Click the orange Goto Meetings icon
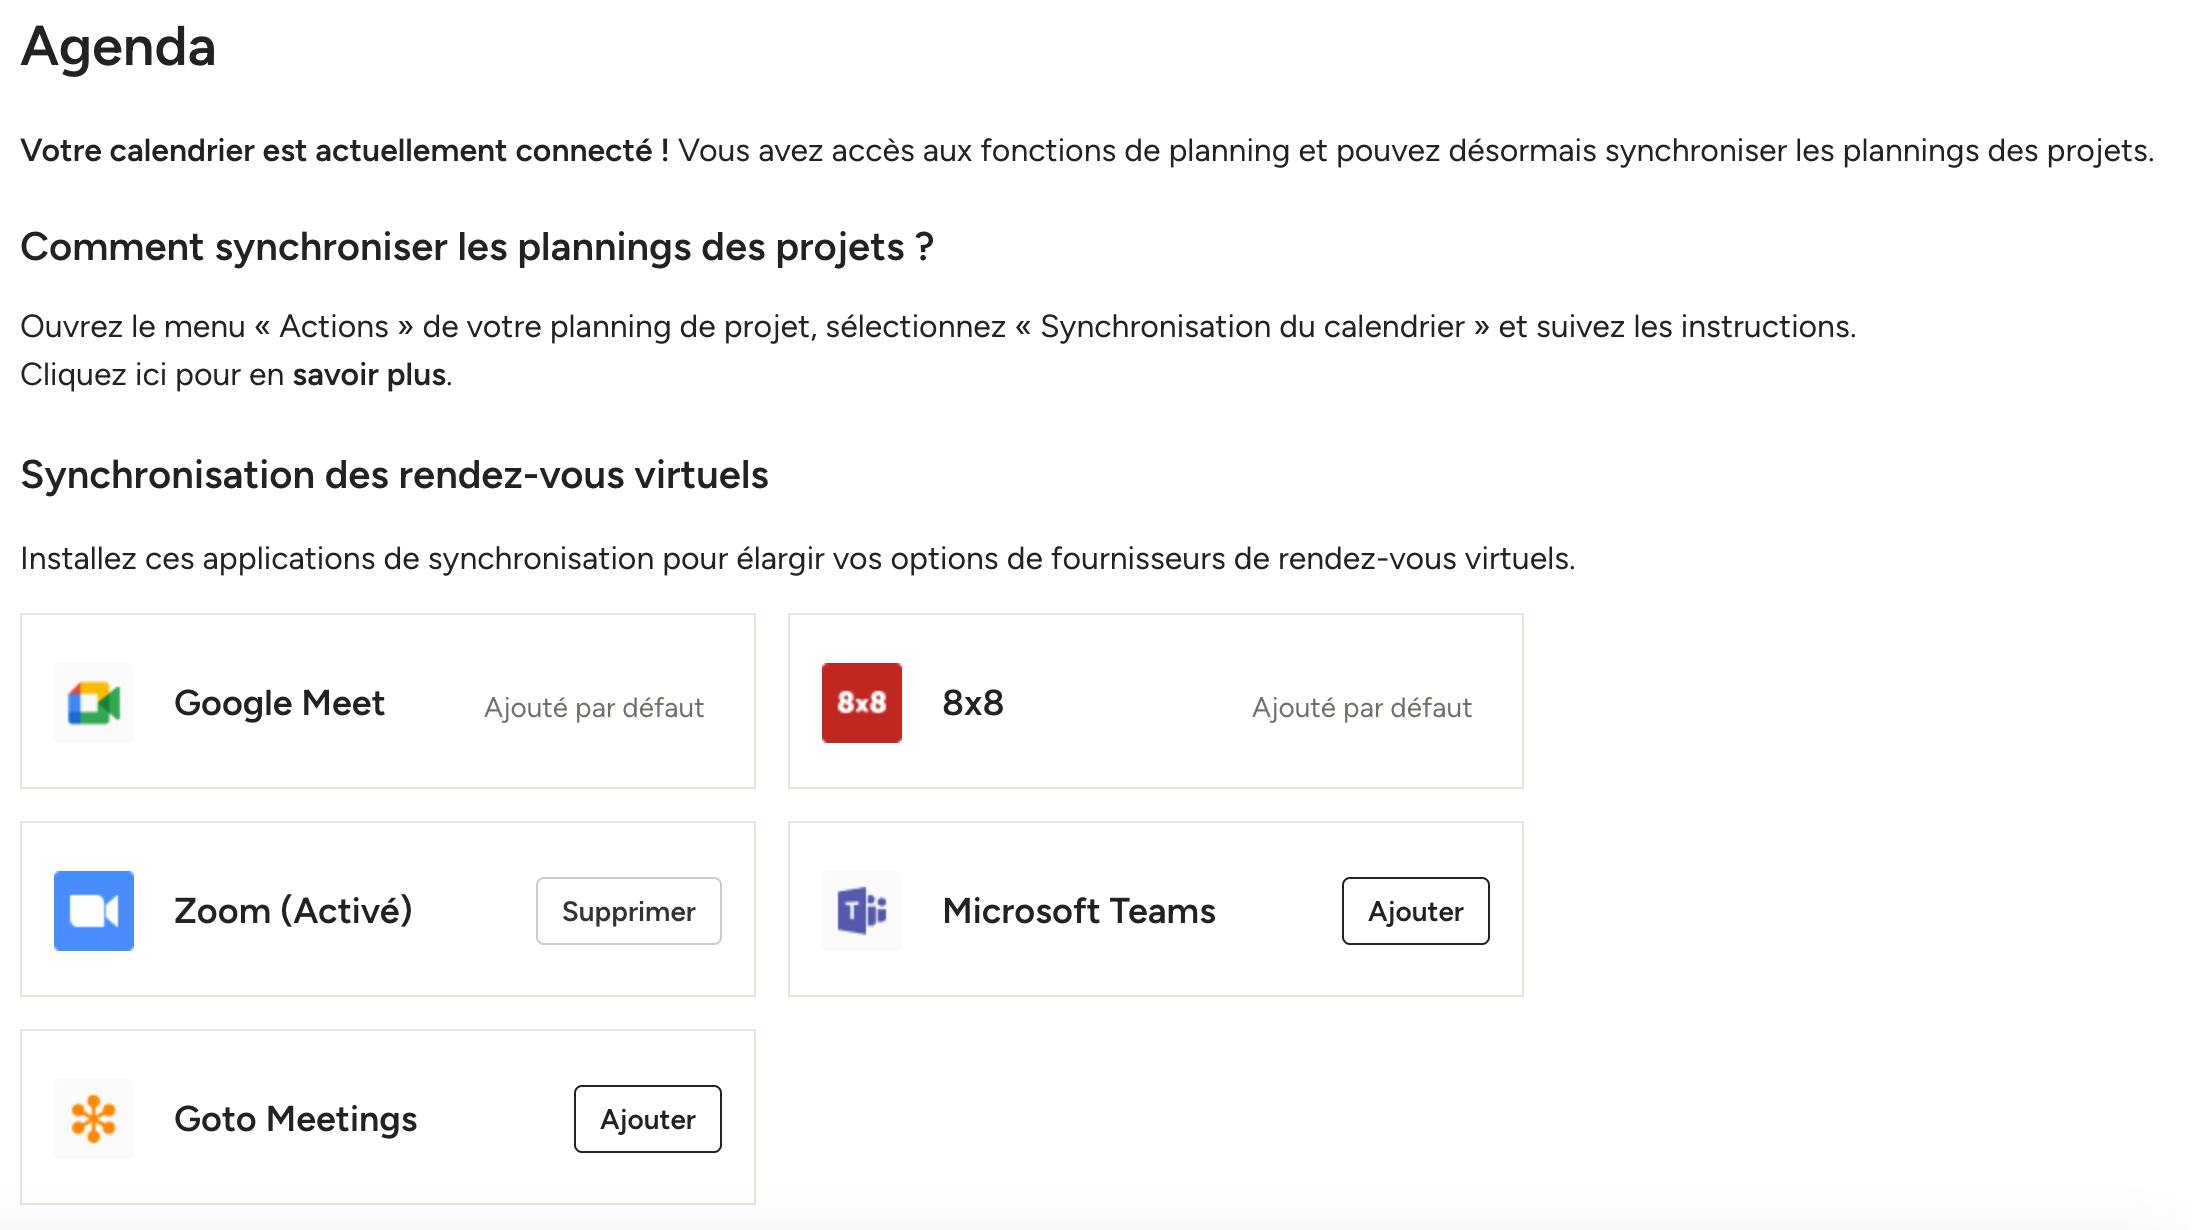2192x1230 pixels. (94, 1119)
